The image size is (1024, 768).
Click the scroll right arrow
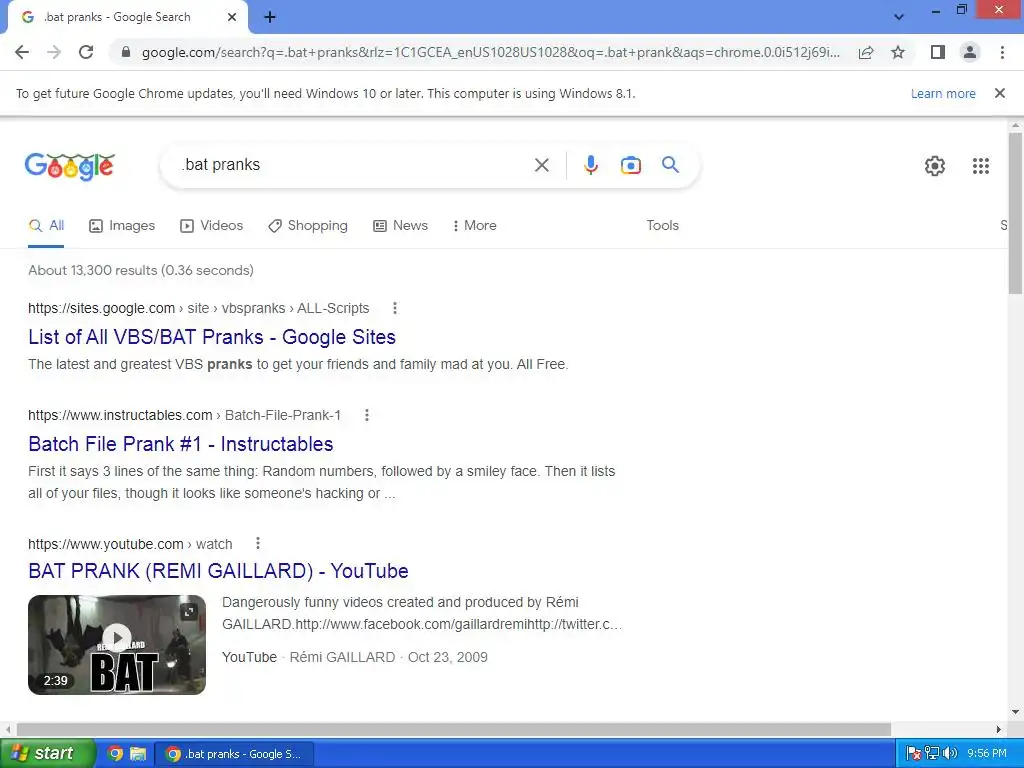pos(999,729)
